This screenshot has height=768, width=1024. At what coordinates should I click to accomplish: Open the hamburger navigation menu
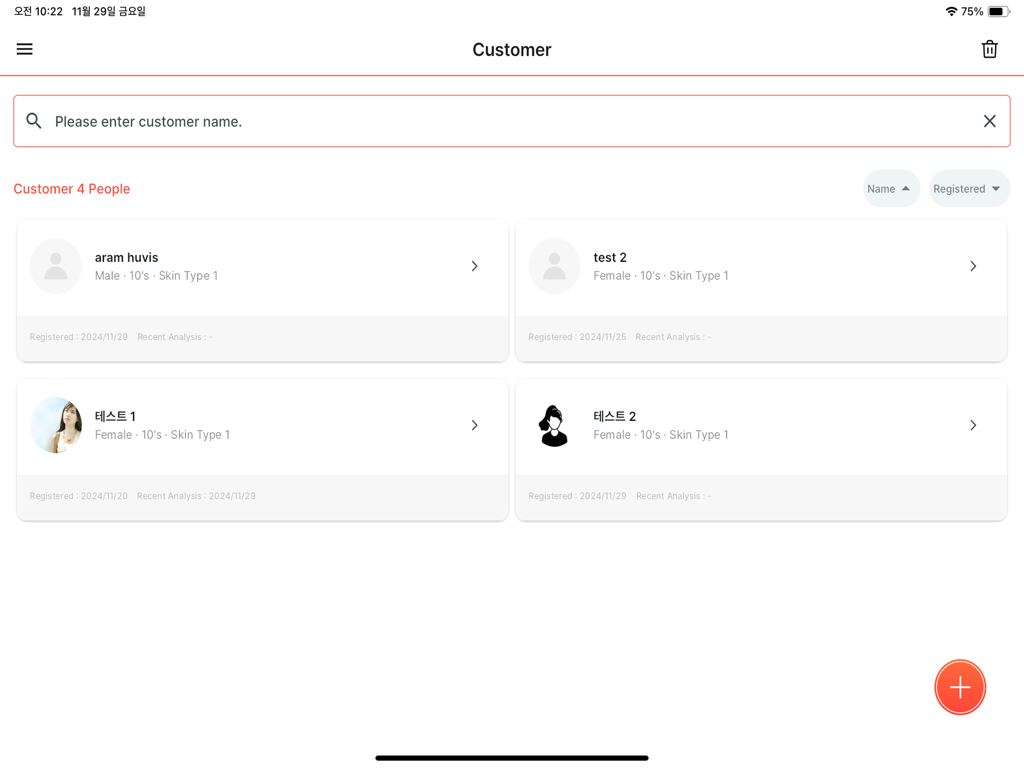pos(24,49)
